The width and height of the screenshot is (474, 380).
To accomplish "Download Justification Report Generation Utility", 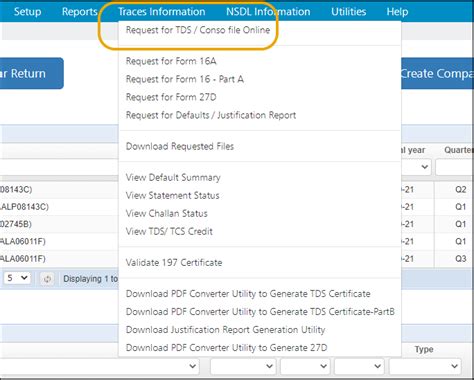I will [225, 330].
